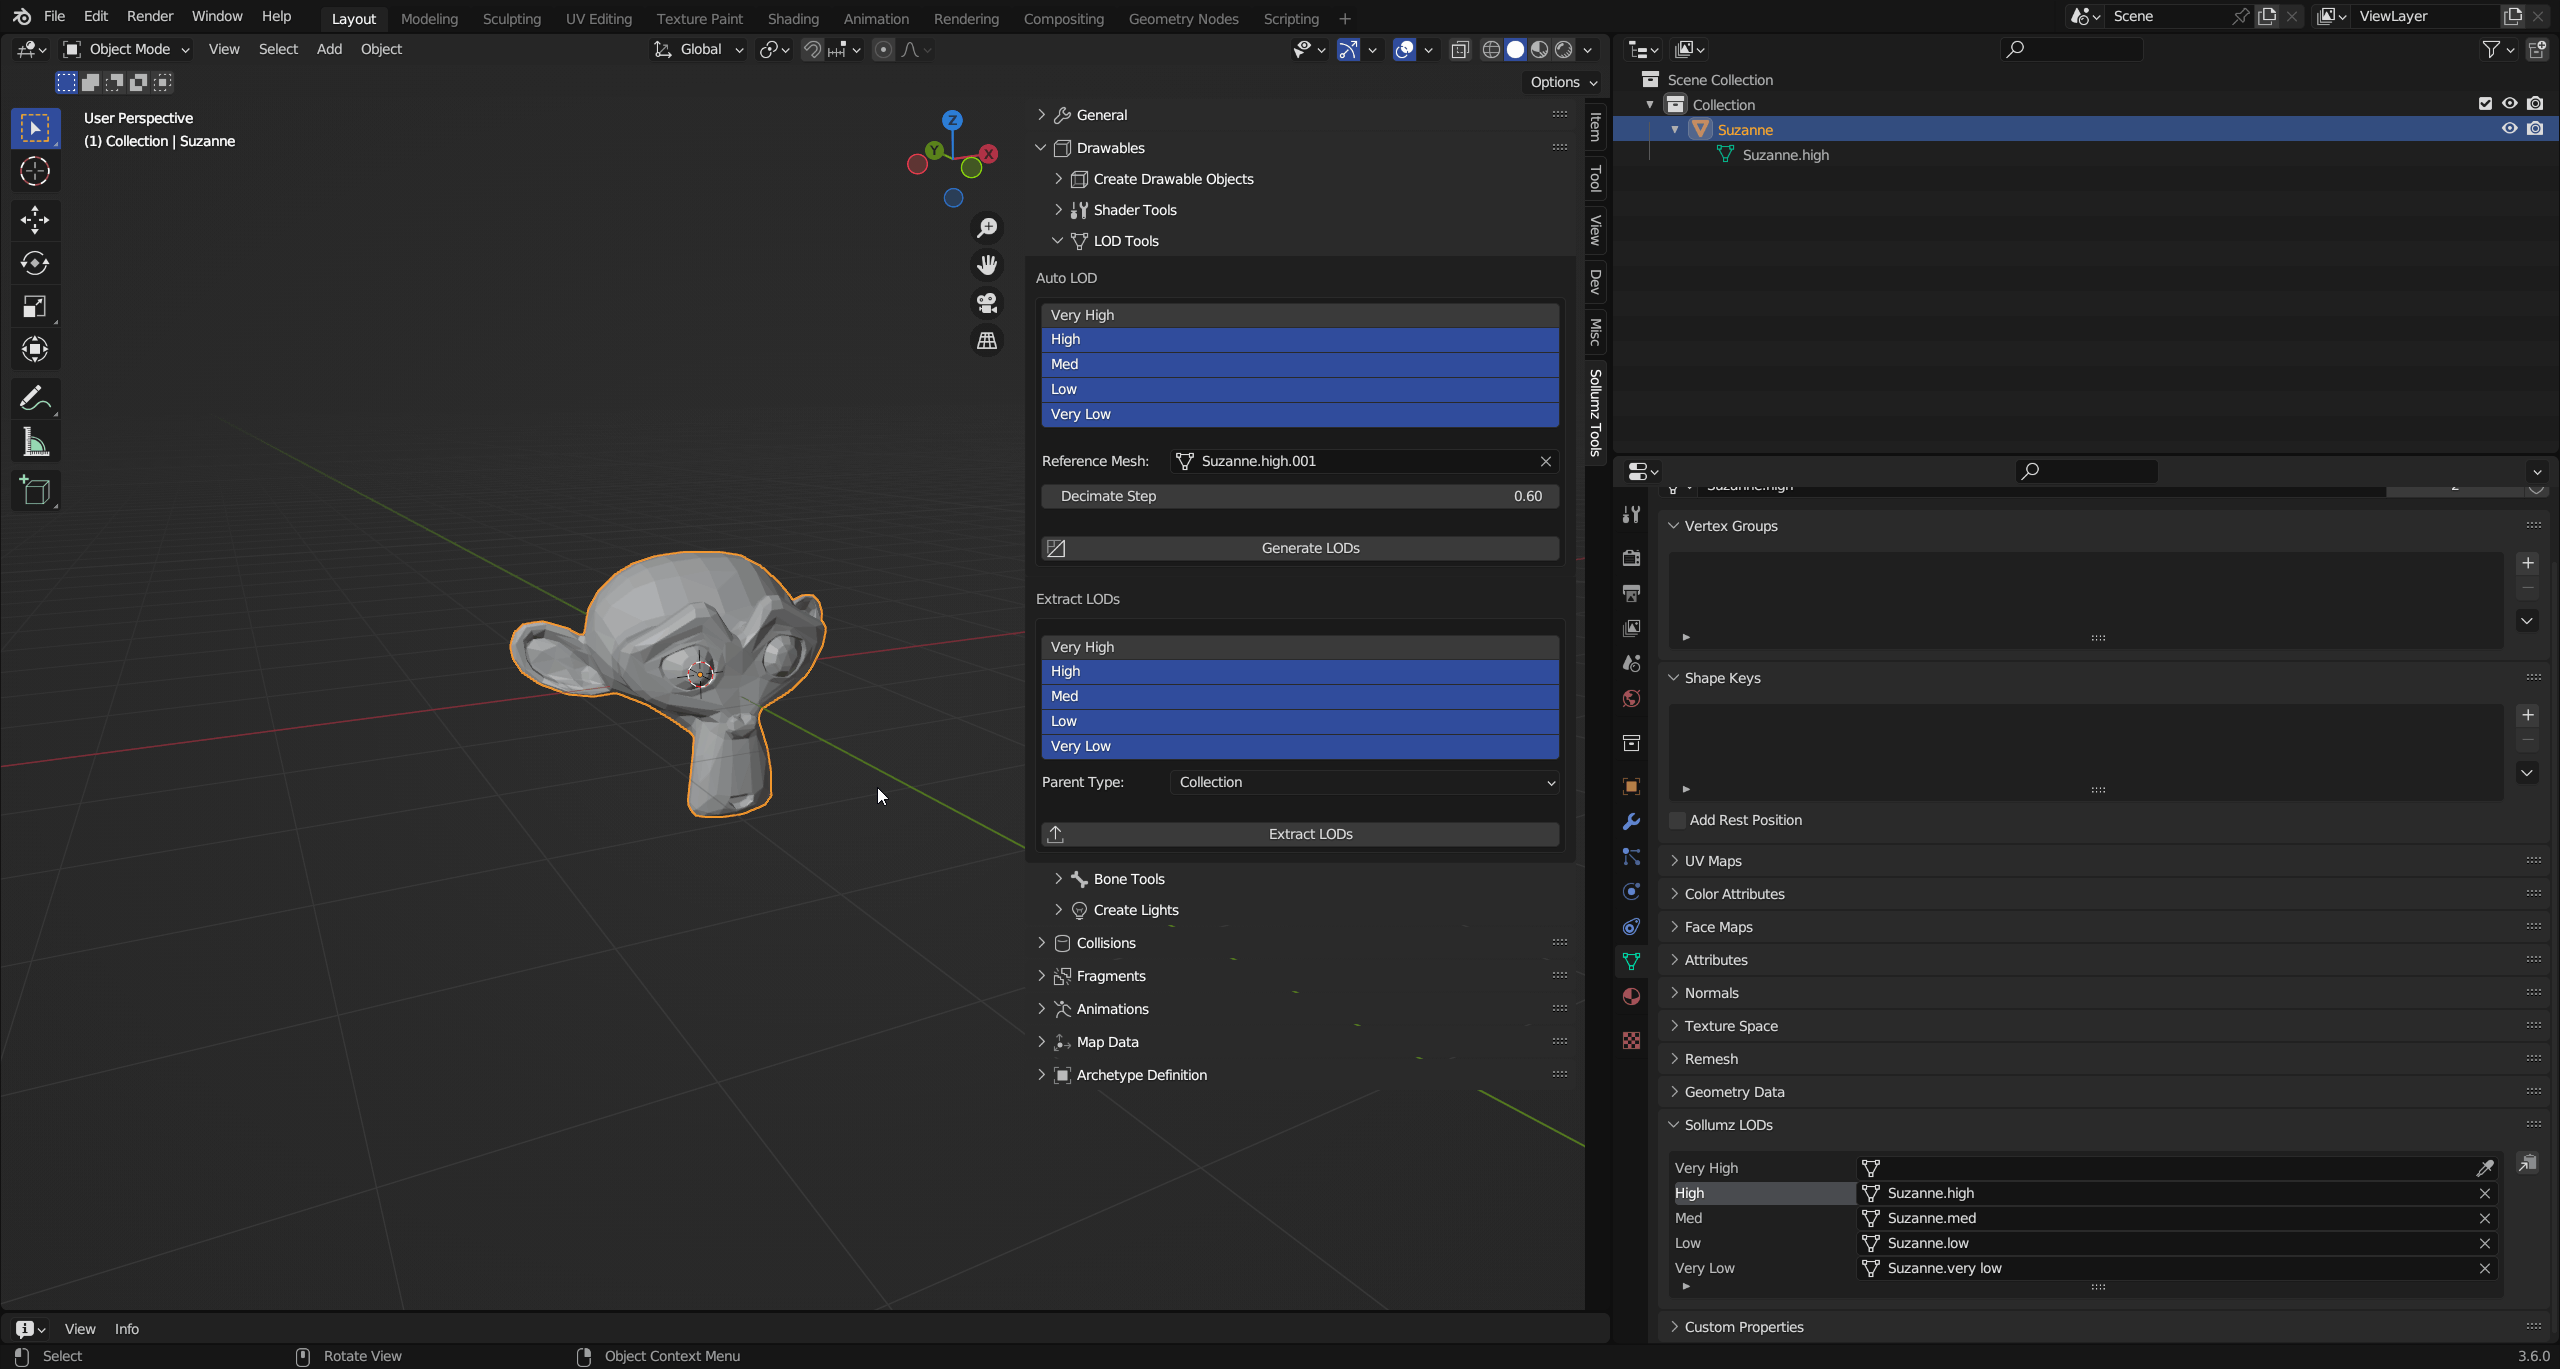
Task: Select Very Low in Extract LODs list
Action: [1300, 746]
